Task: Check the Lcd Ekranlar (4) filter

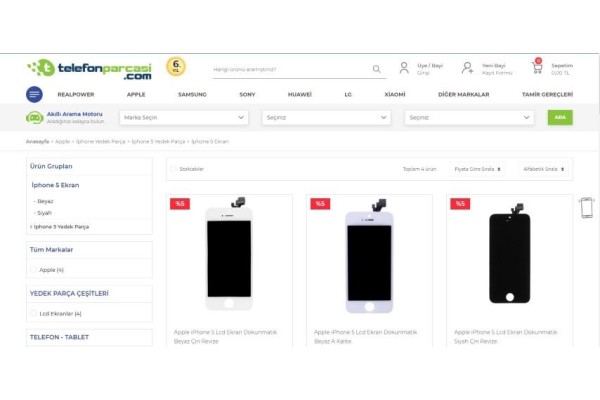Action: (x=33, y=313)
